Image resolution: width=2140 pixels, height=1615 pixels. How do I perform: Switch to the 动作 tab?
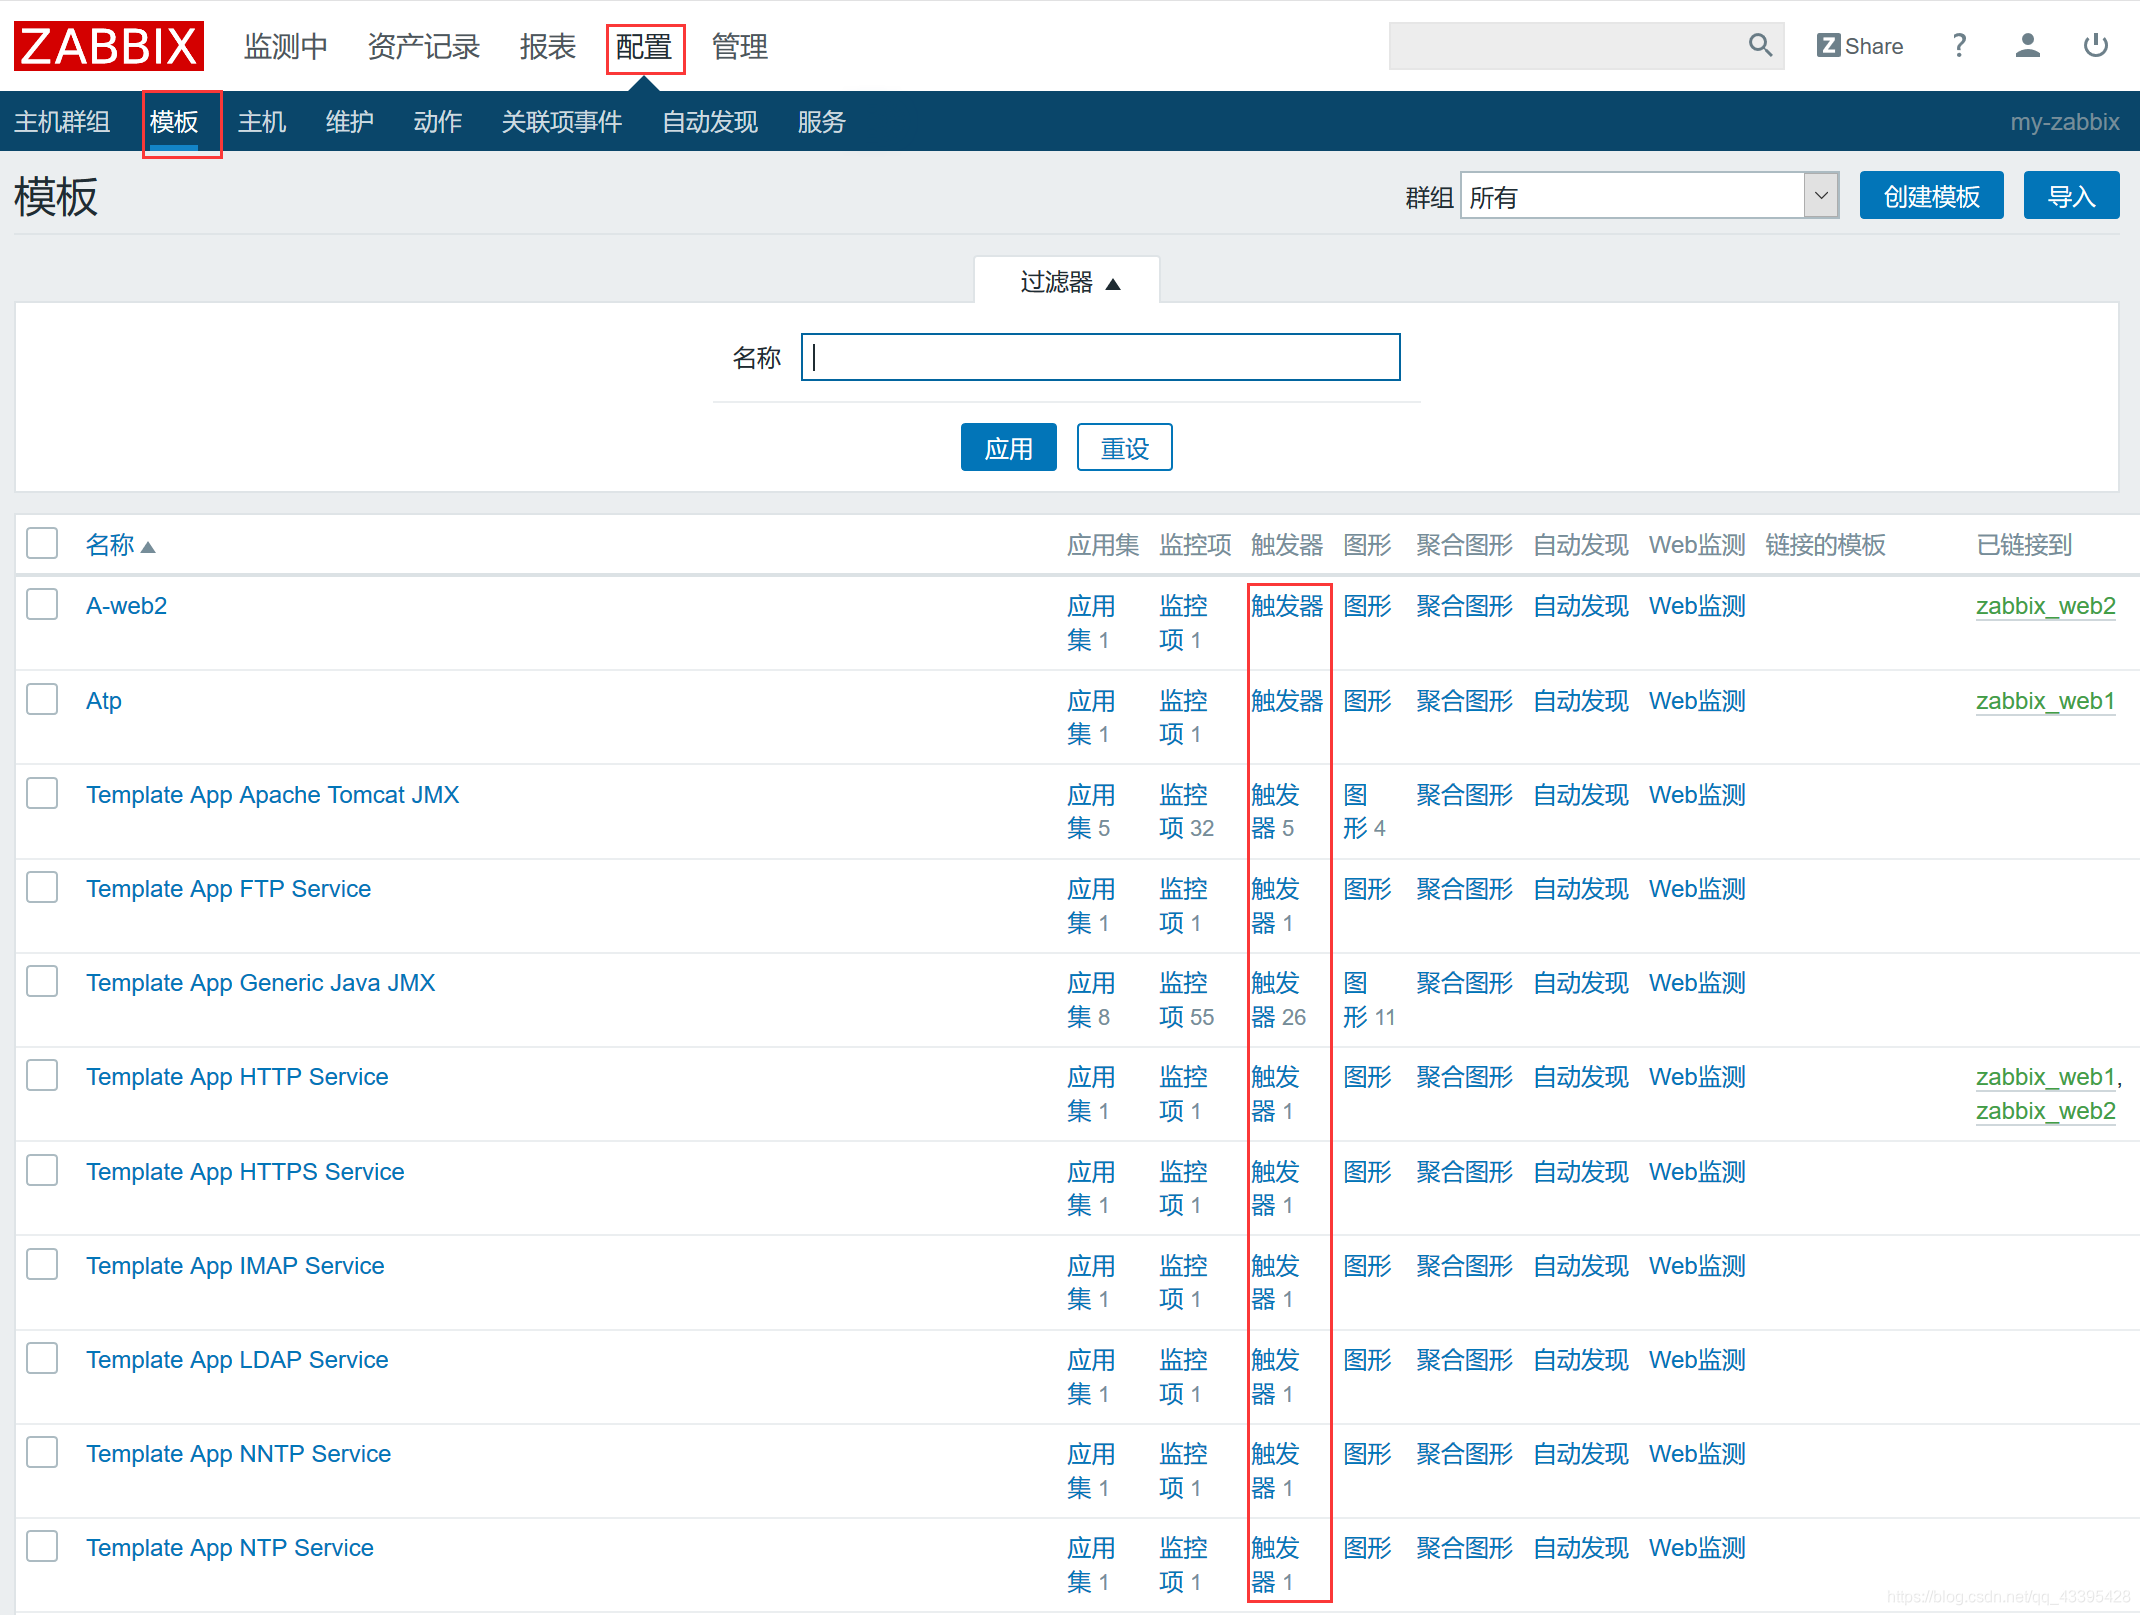(x=438, y=122)
